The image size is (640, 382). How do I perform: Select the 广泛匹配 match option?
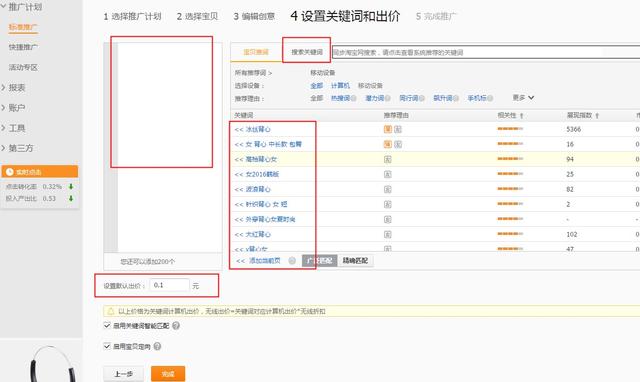click(x=320, y=260)
